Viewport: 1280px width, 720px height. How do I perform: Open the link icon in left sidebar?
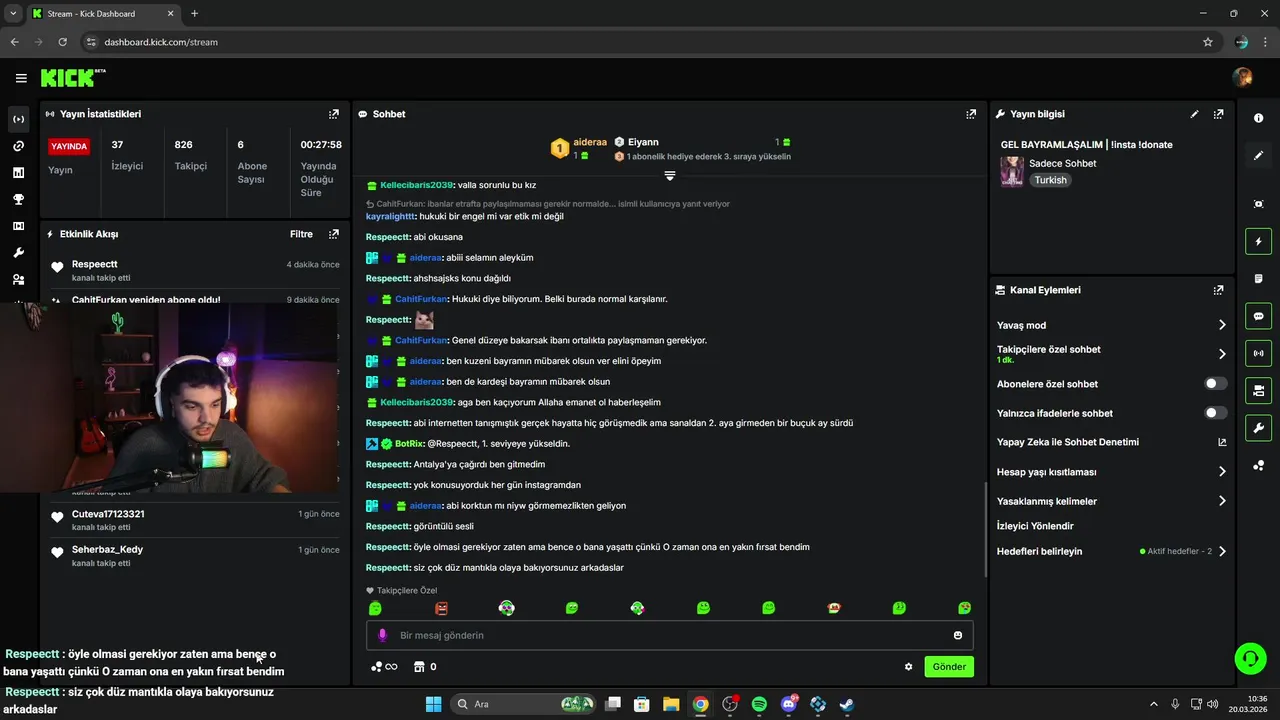click(x=18, y=146)
